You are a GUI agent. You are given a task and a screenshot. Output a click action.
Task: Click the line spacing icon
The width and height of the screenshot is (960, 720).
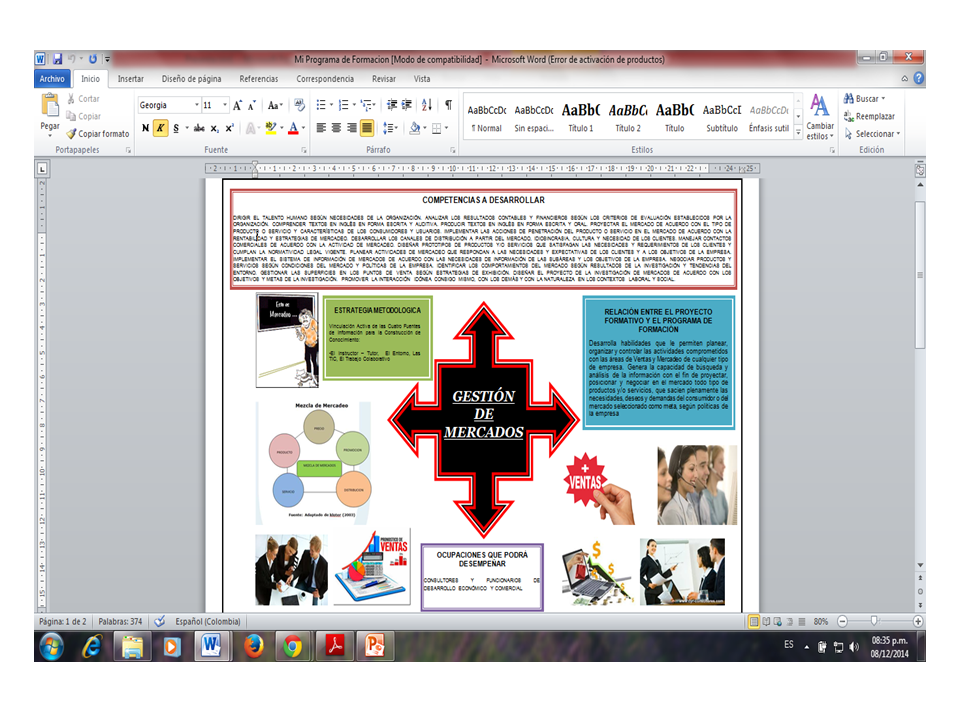(x=387, y=128)
